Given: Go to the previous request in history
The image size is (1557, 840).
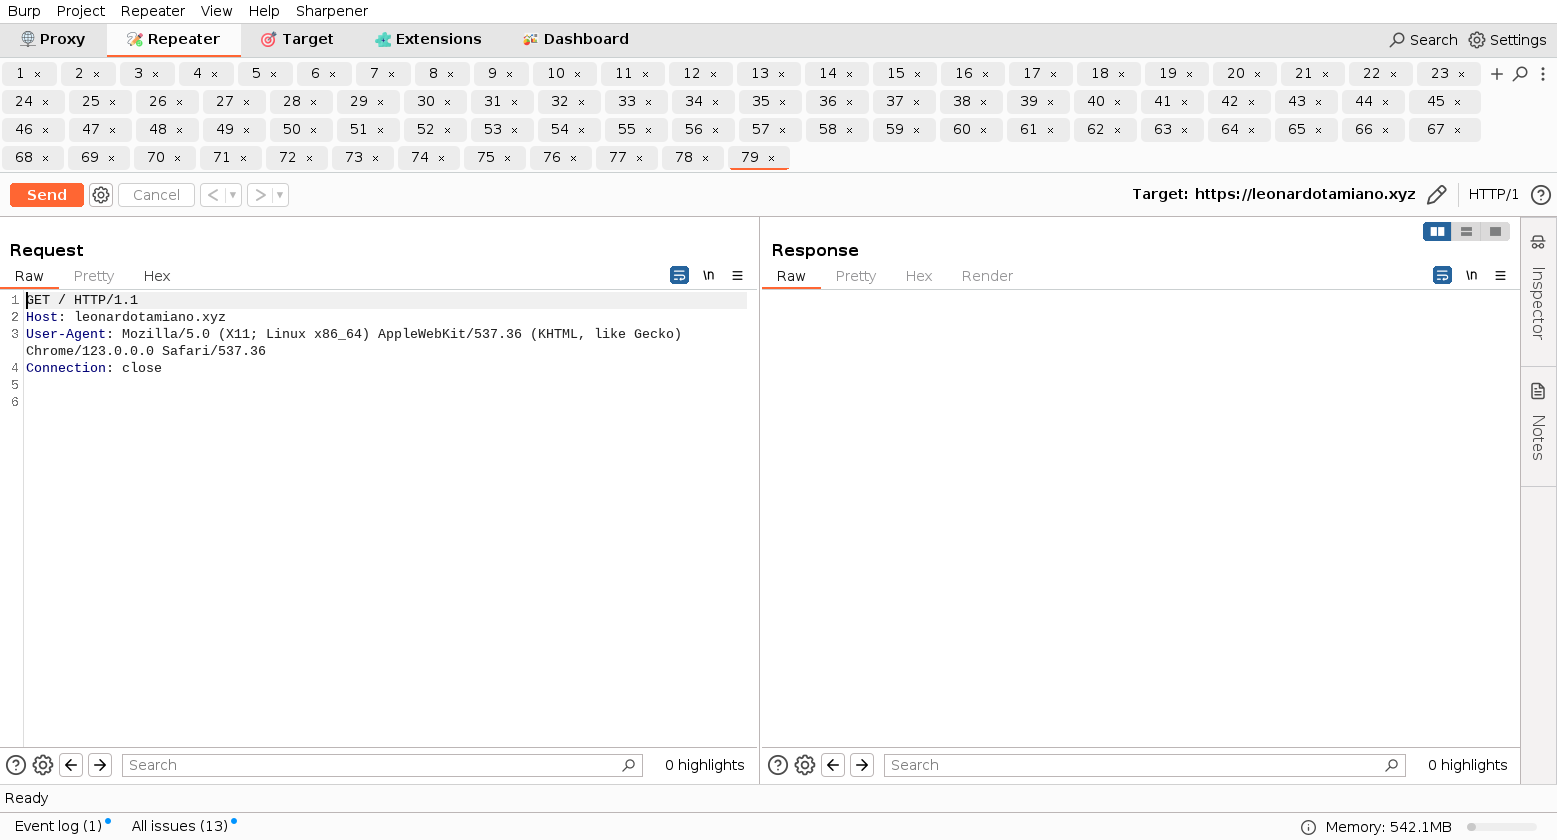Looking at the screenshot, I should (x=213, y=195).
